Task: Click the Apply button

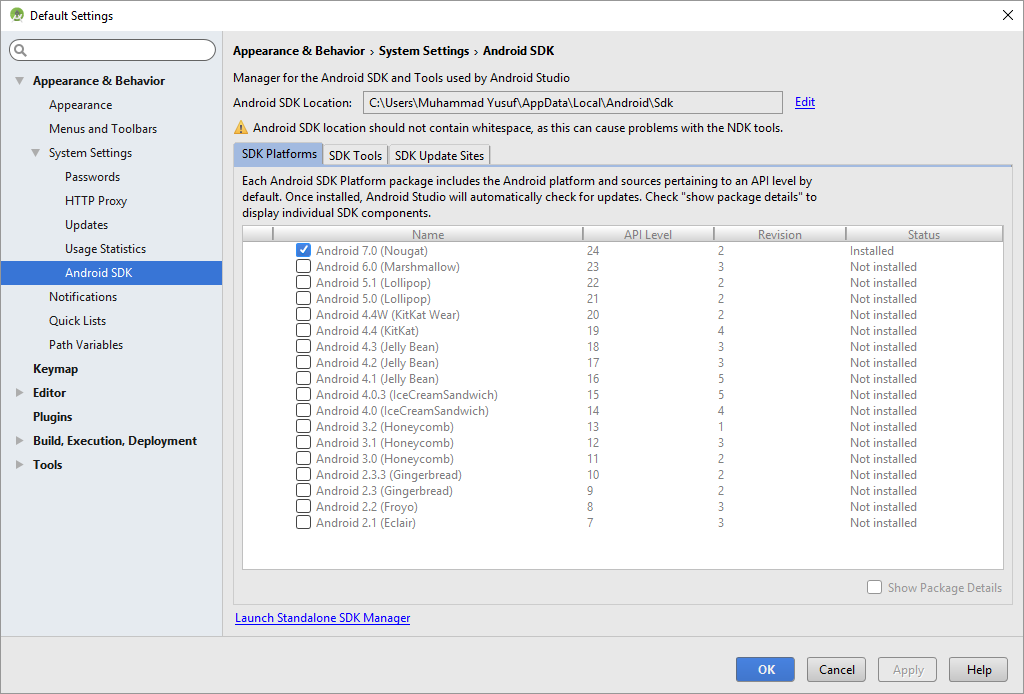Action: coord(908,670)
